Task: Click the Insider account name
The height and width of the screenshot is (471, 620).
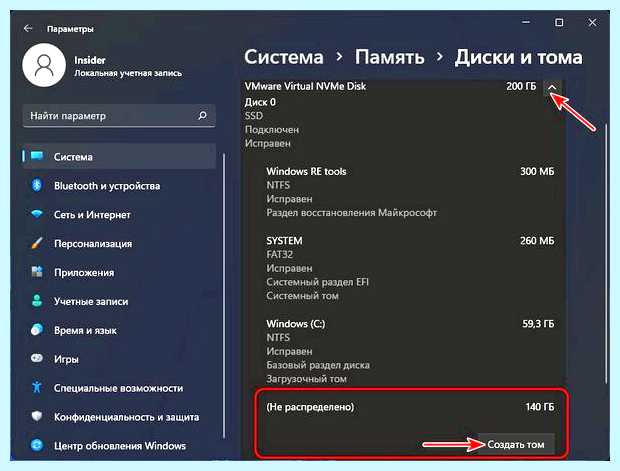Action: click(x=90, y=60)
